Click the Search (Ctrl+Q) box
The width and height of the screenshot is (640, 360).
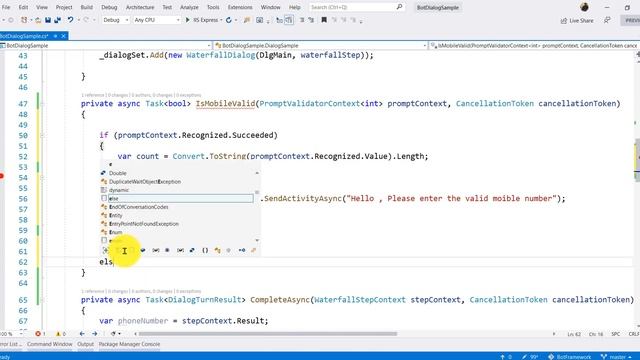(x=356, y=7)
